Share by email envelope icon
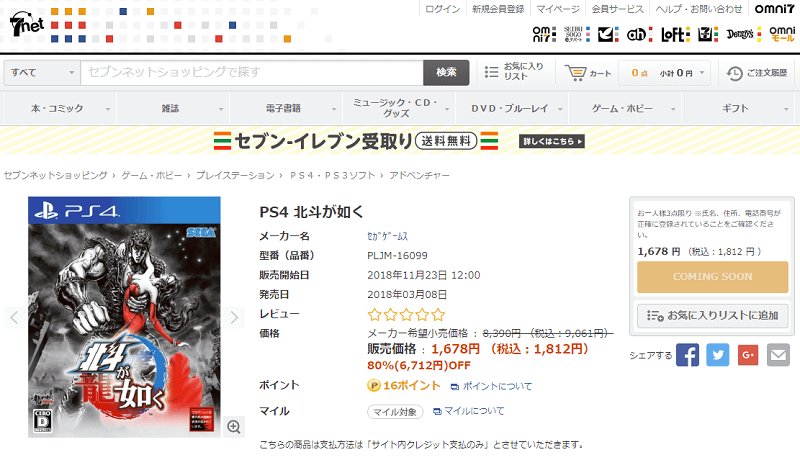The image size is (800, 460). [x=778, y=355]
